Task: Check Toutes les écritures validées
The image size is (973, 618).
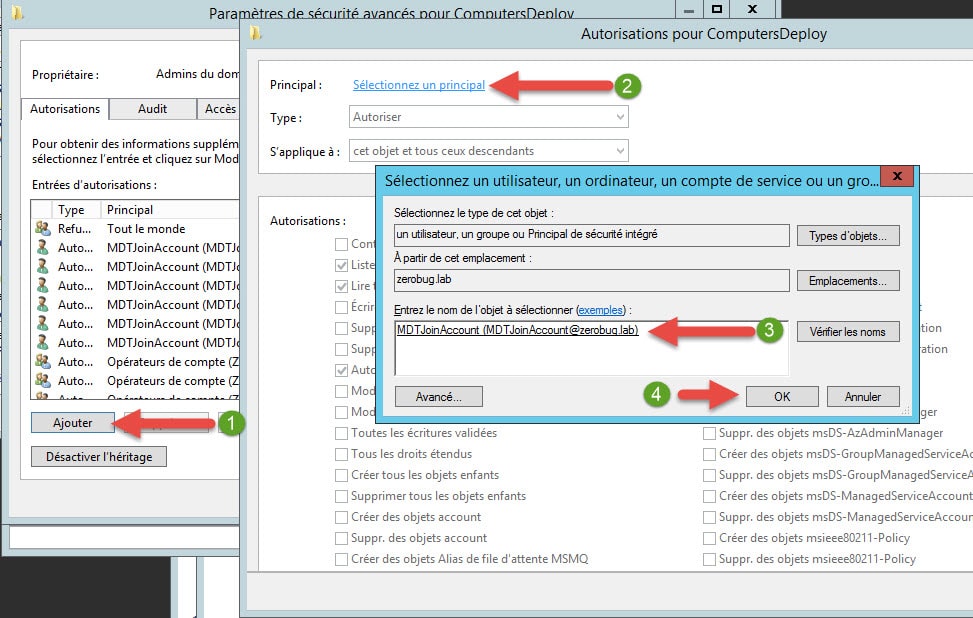Action: click(342, 433)
